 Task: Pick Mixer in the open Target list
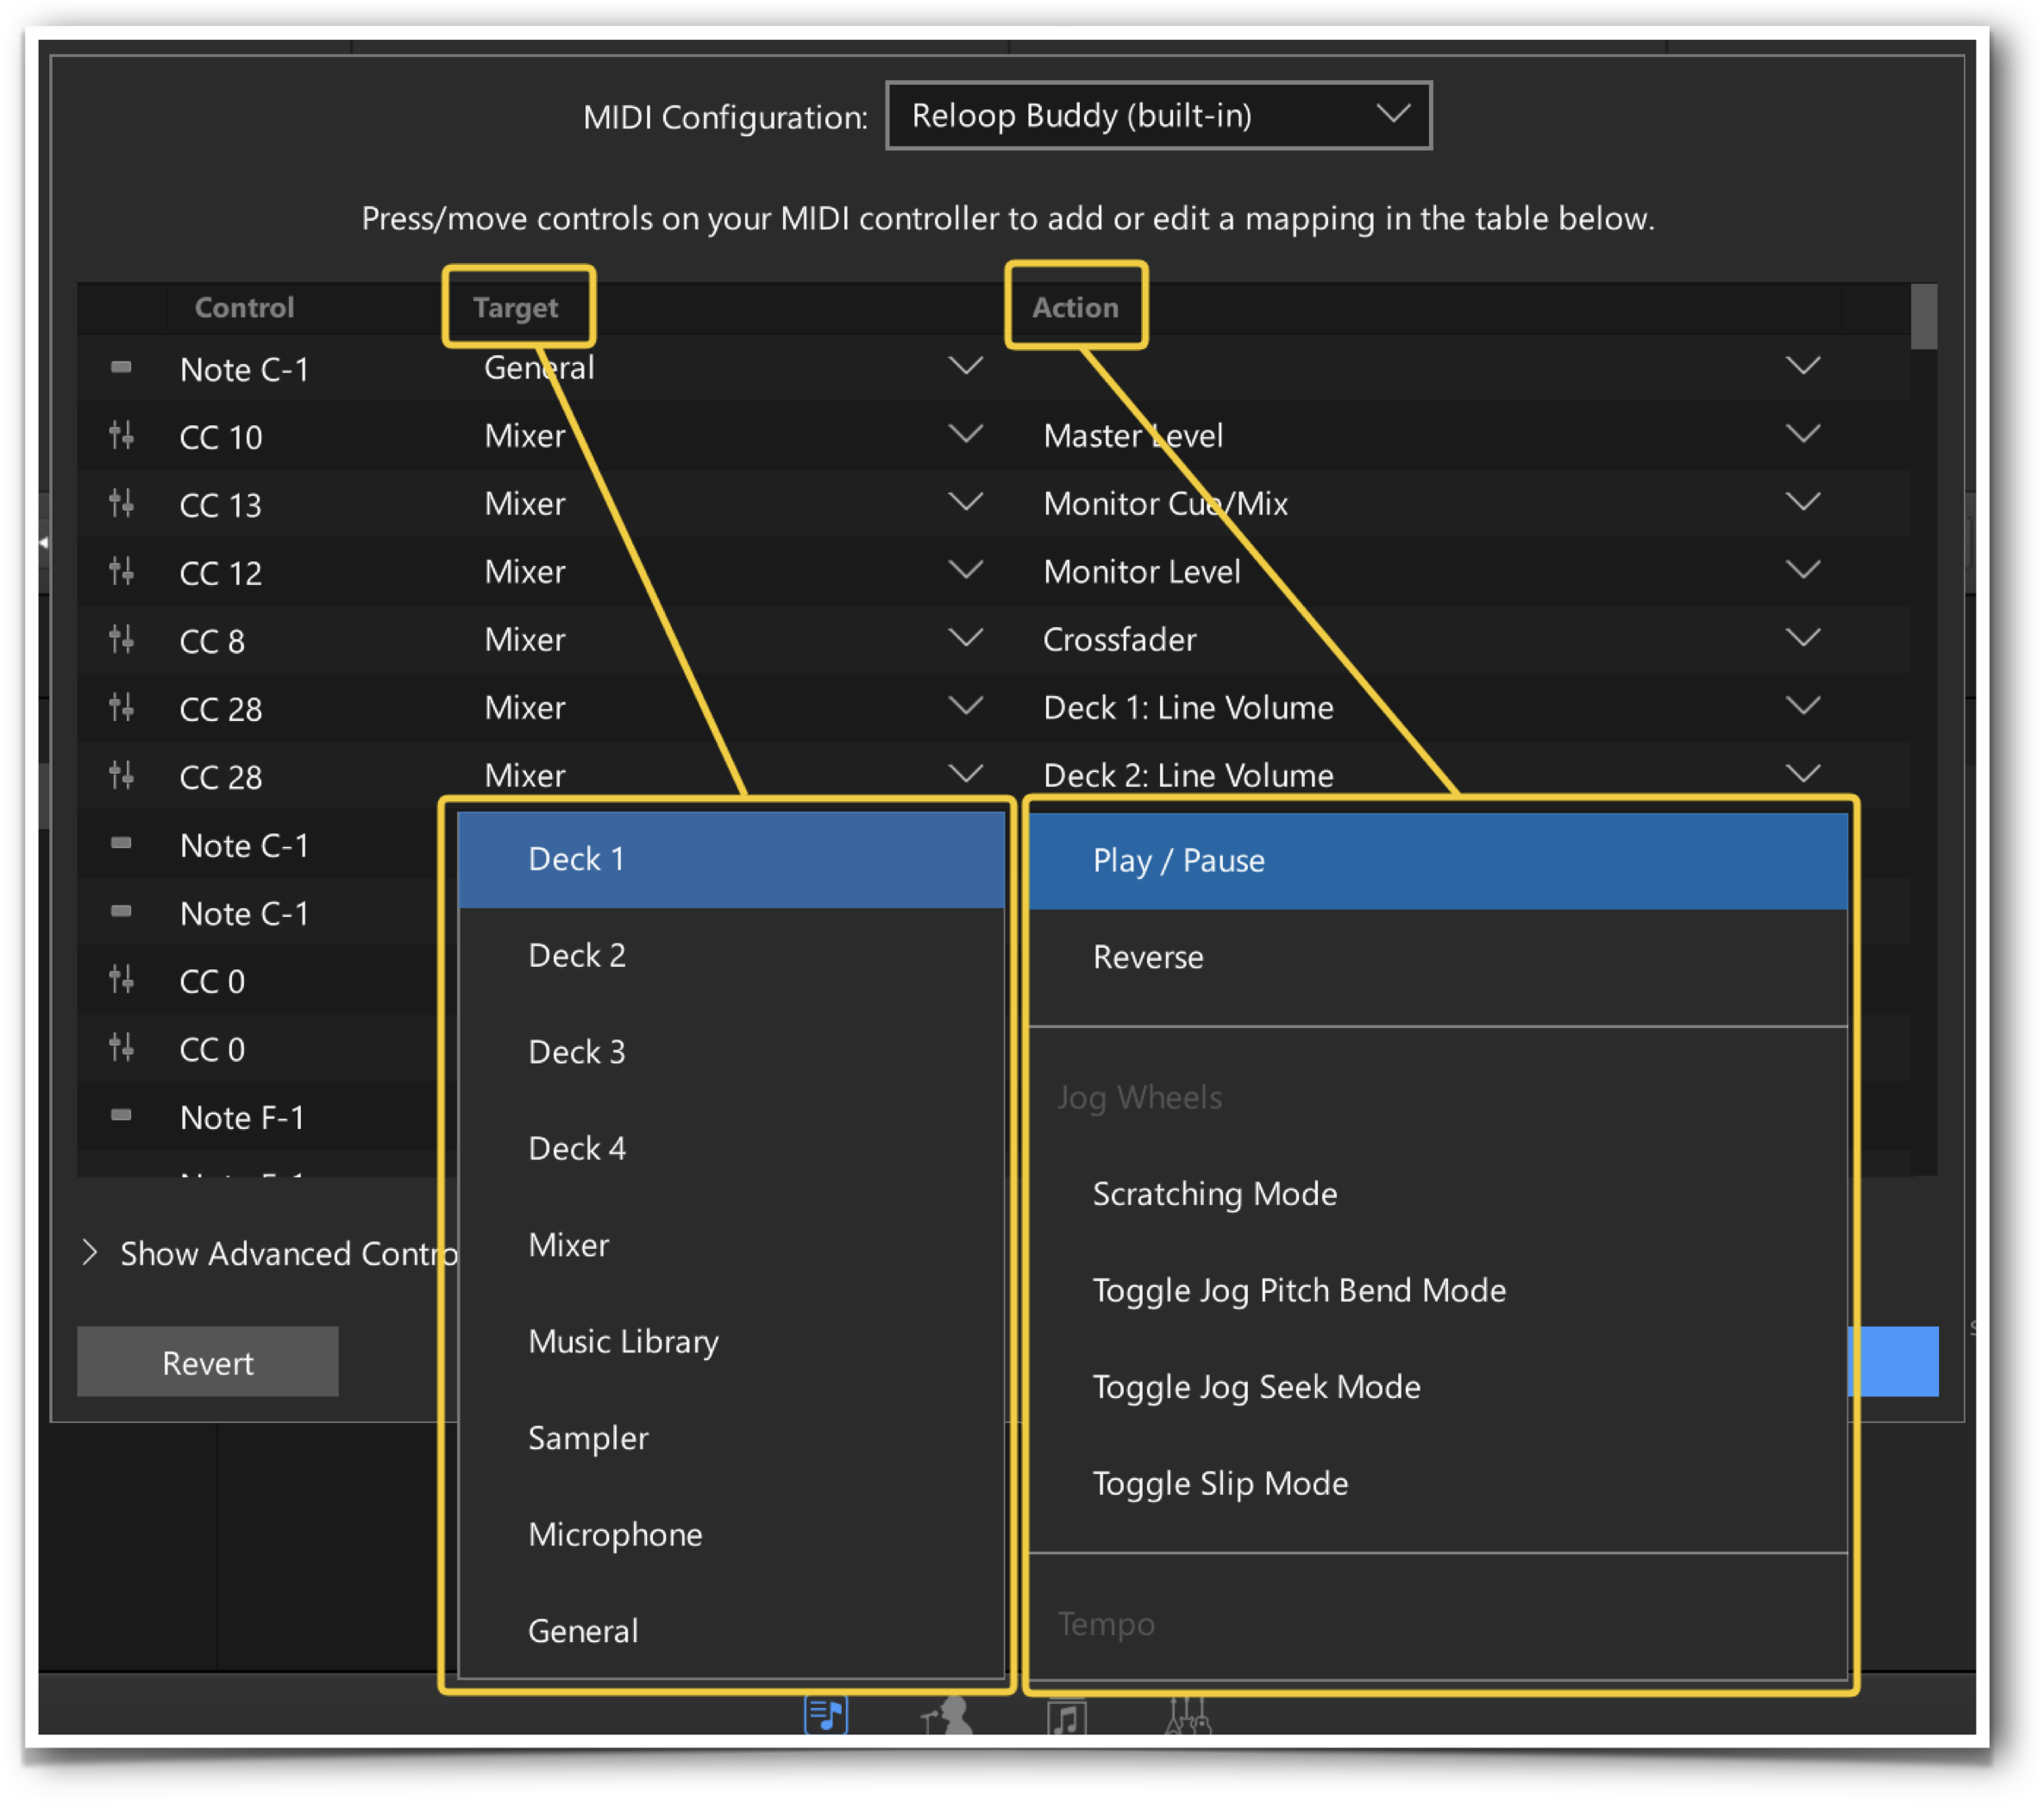pos(731,1245)
